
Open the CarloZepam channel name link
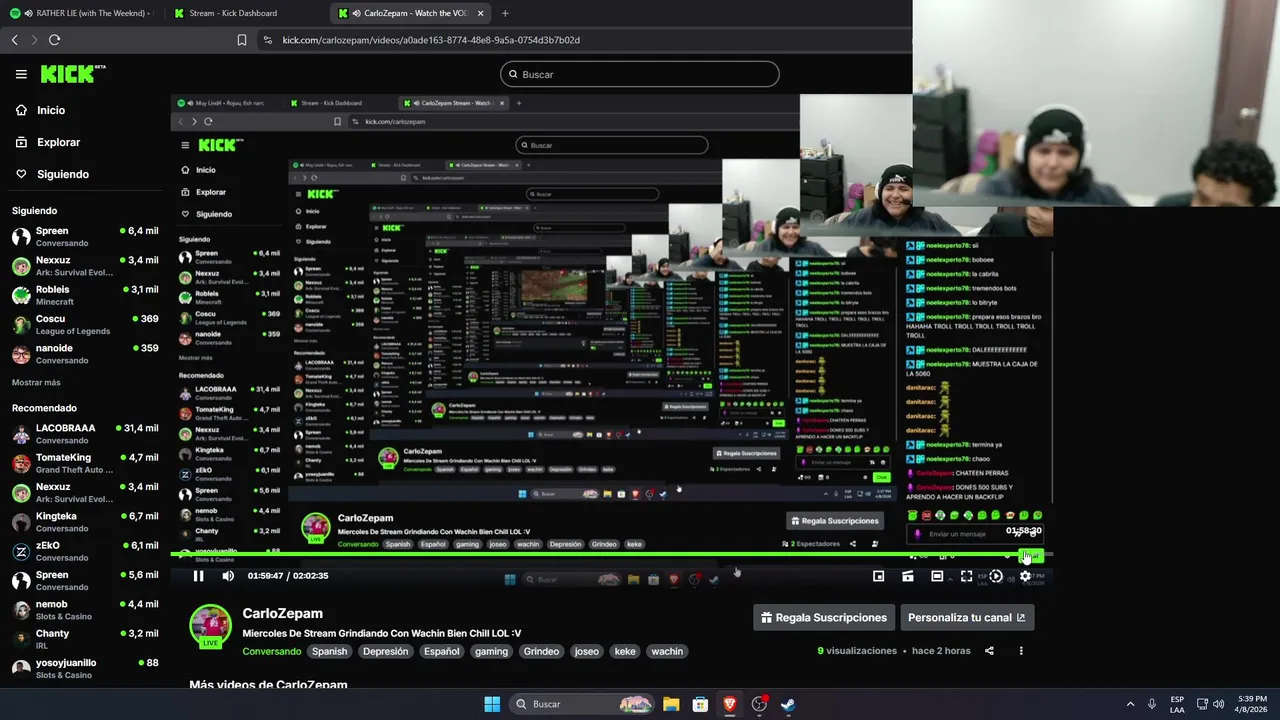tap(283, 613)
